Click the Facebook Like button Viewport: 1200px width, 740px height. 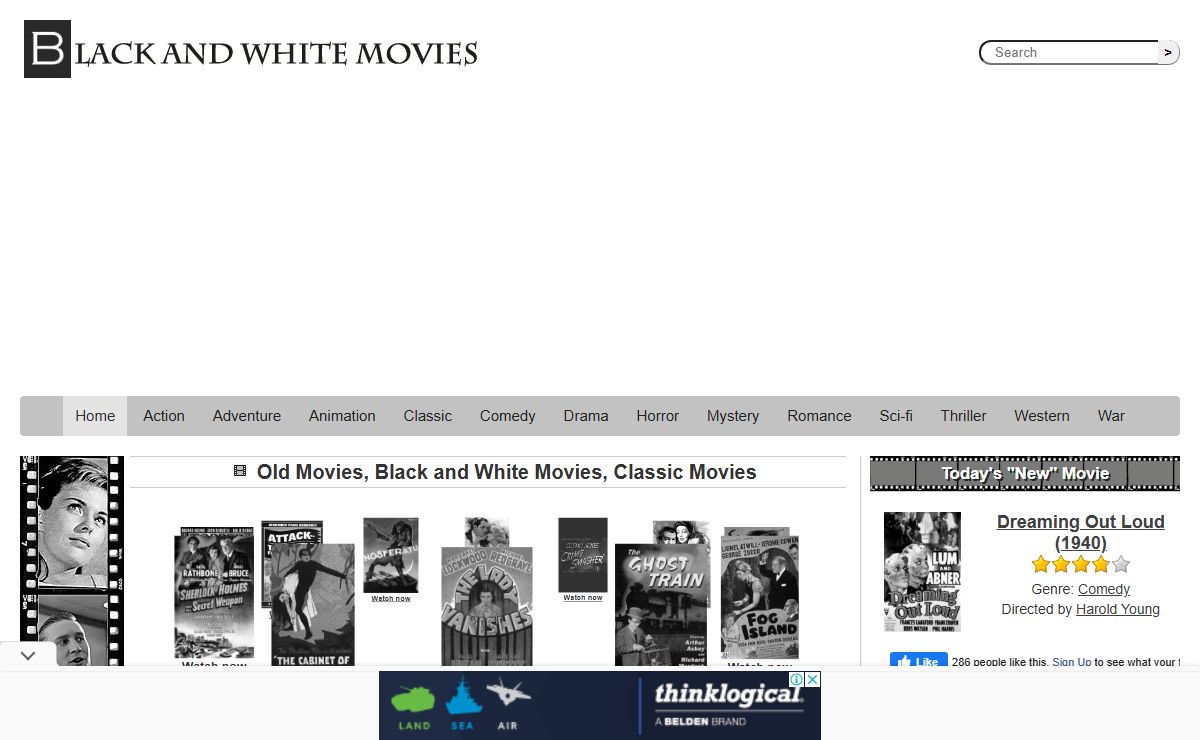919,662
